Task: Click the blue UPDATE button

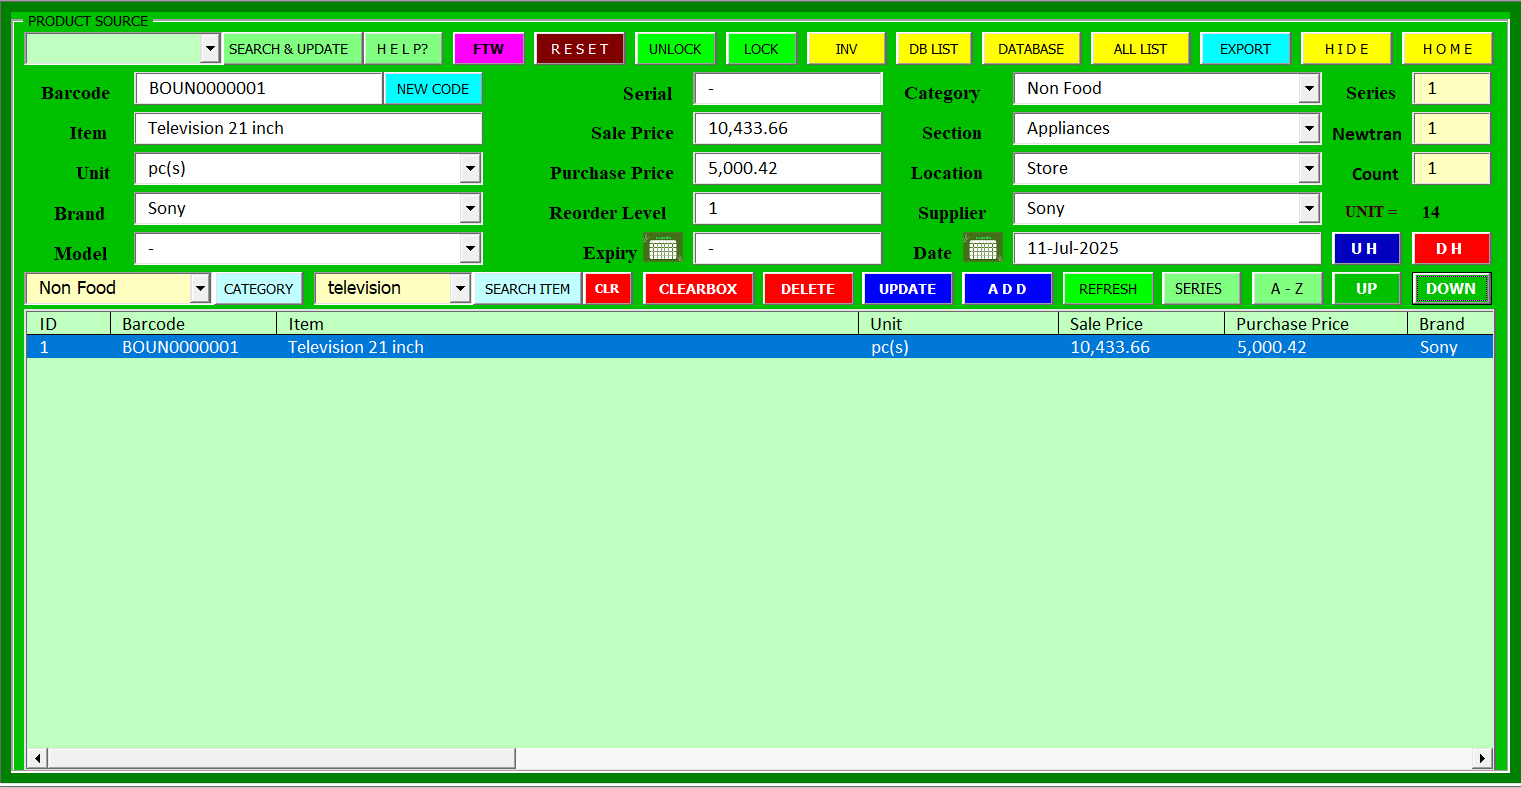Action: [x=908, y=289]
